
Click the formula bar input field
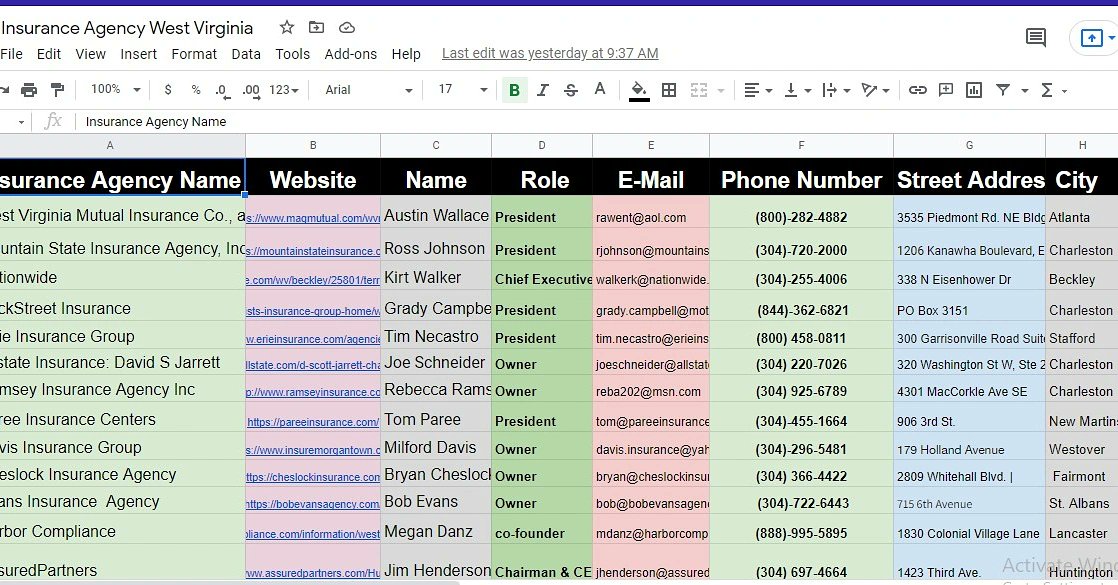599,122
